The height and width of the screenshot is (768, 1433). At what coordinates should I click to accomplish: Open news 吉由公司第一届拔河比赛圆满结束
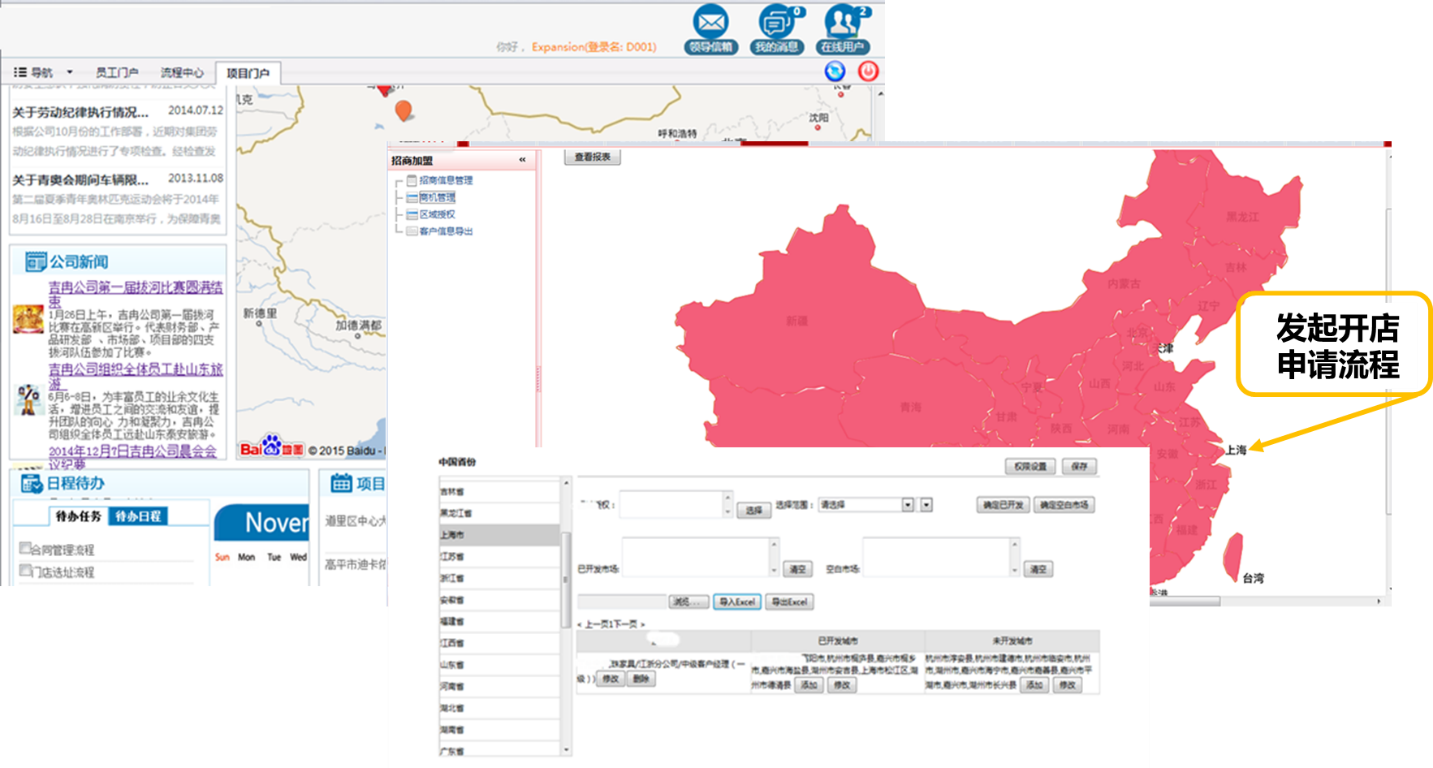pos(136,293)
